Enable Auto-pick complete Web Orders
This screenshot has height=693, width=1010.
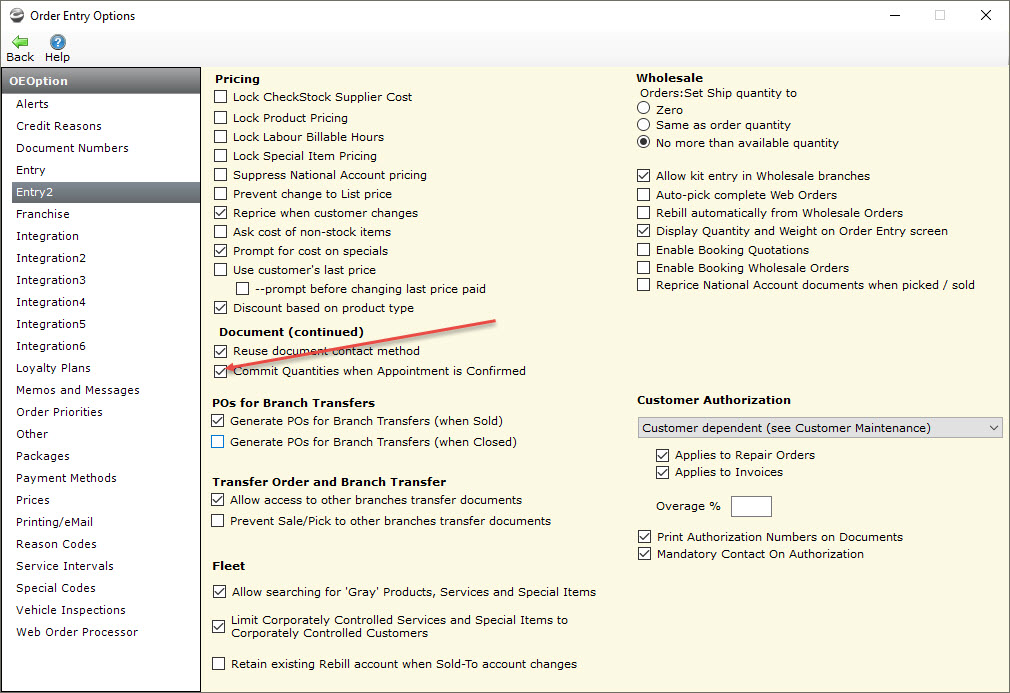(x=643, y=195)
